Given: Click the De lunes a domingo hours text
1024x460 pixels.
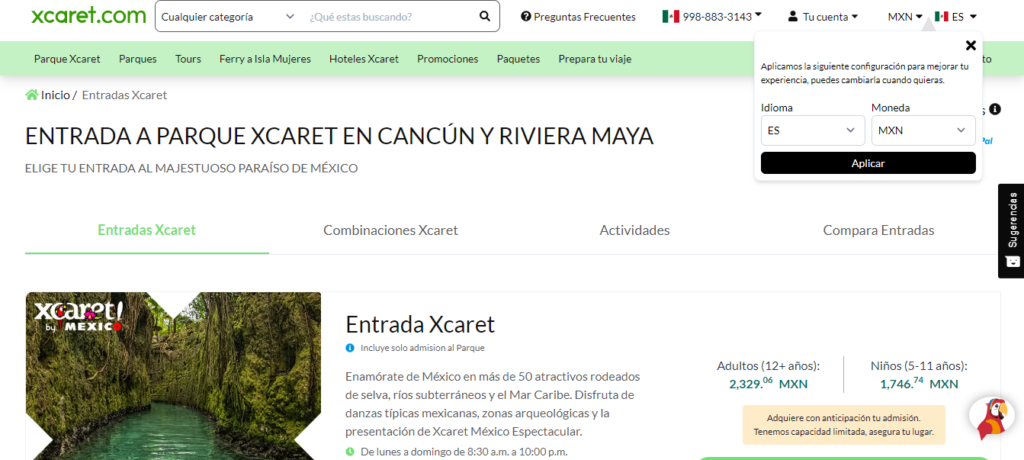Looking at the screenshot, I should pyautogui.click(x=464, y=452).
